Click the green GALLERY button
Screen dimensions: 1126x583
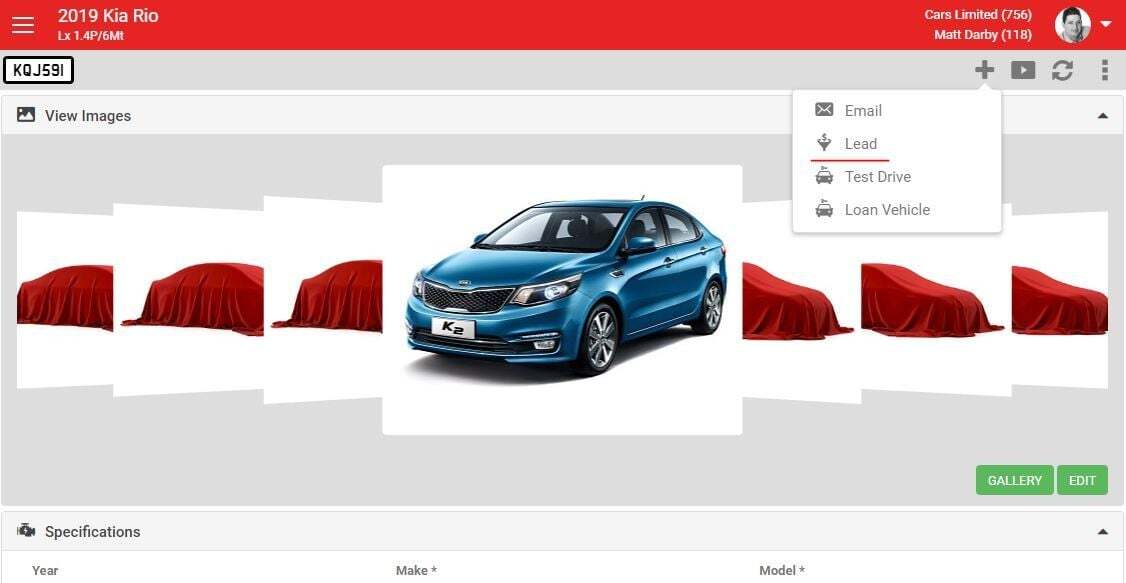[x=1015, y=480]
